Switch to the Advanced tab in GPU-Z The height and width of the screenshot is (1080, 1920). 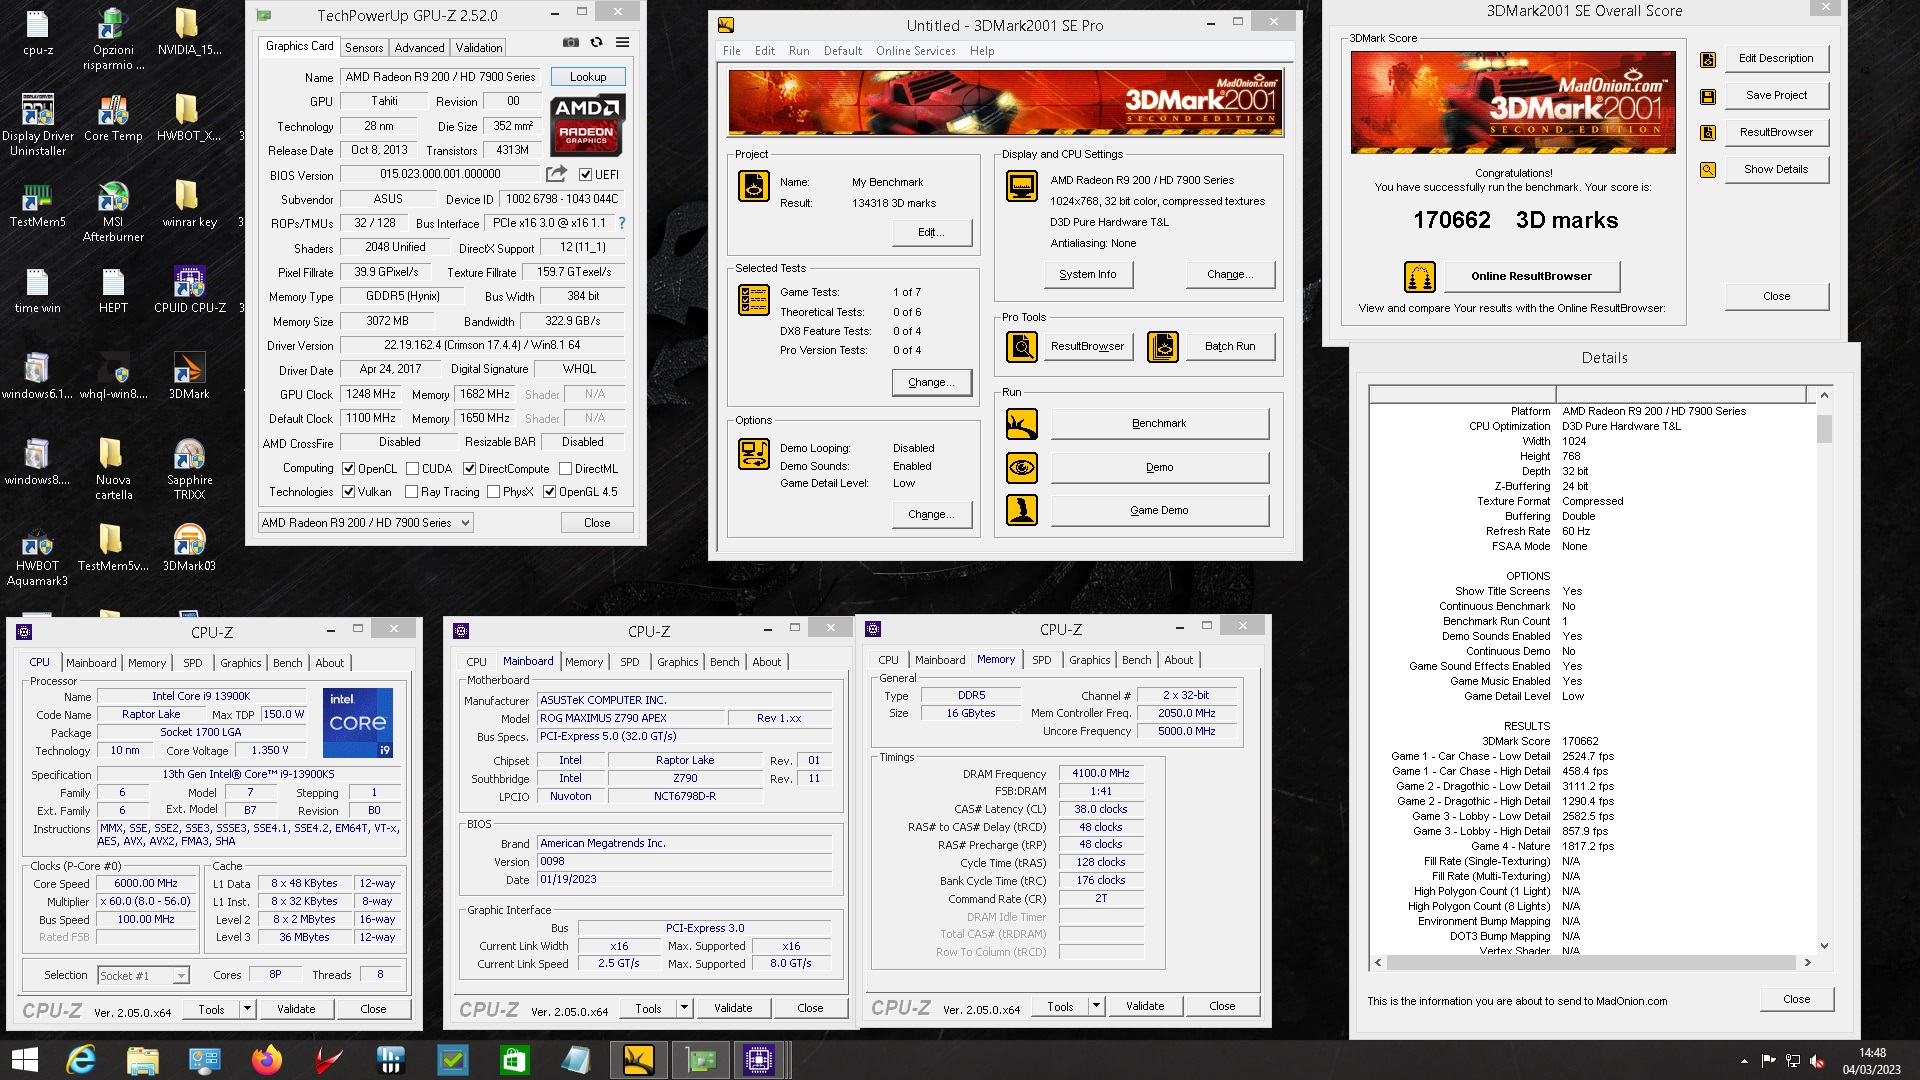coord(419,48)
